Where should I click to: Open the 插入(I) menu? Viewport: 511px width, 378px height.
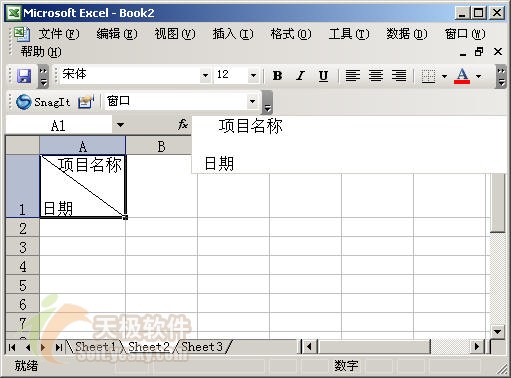tap(233, 34)
